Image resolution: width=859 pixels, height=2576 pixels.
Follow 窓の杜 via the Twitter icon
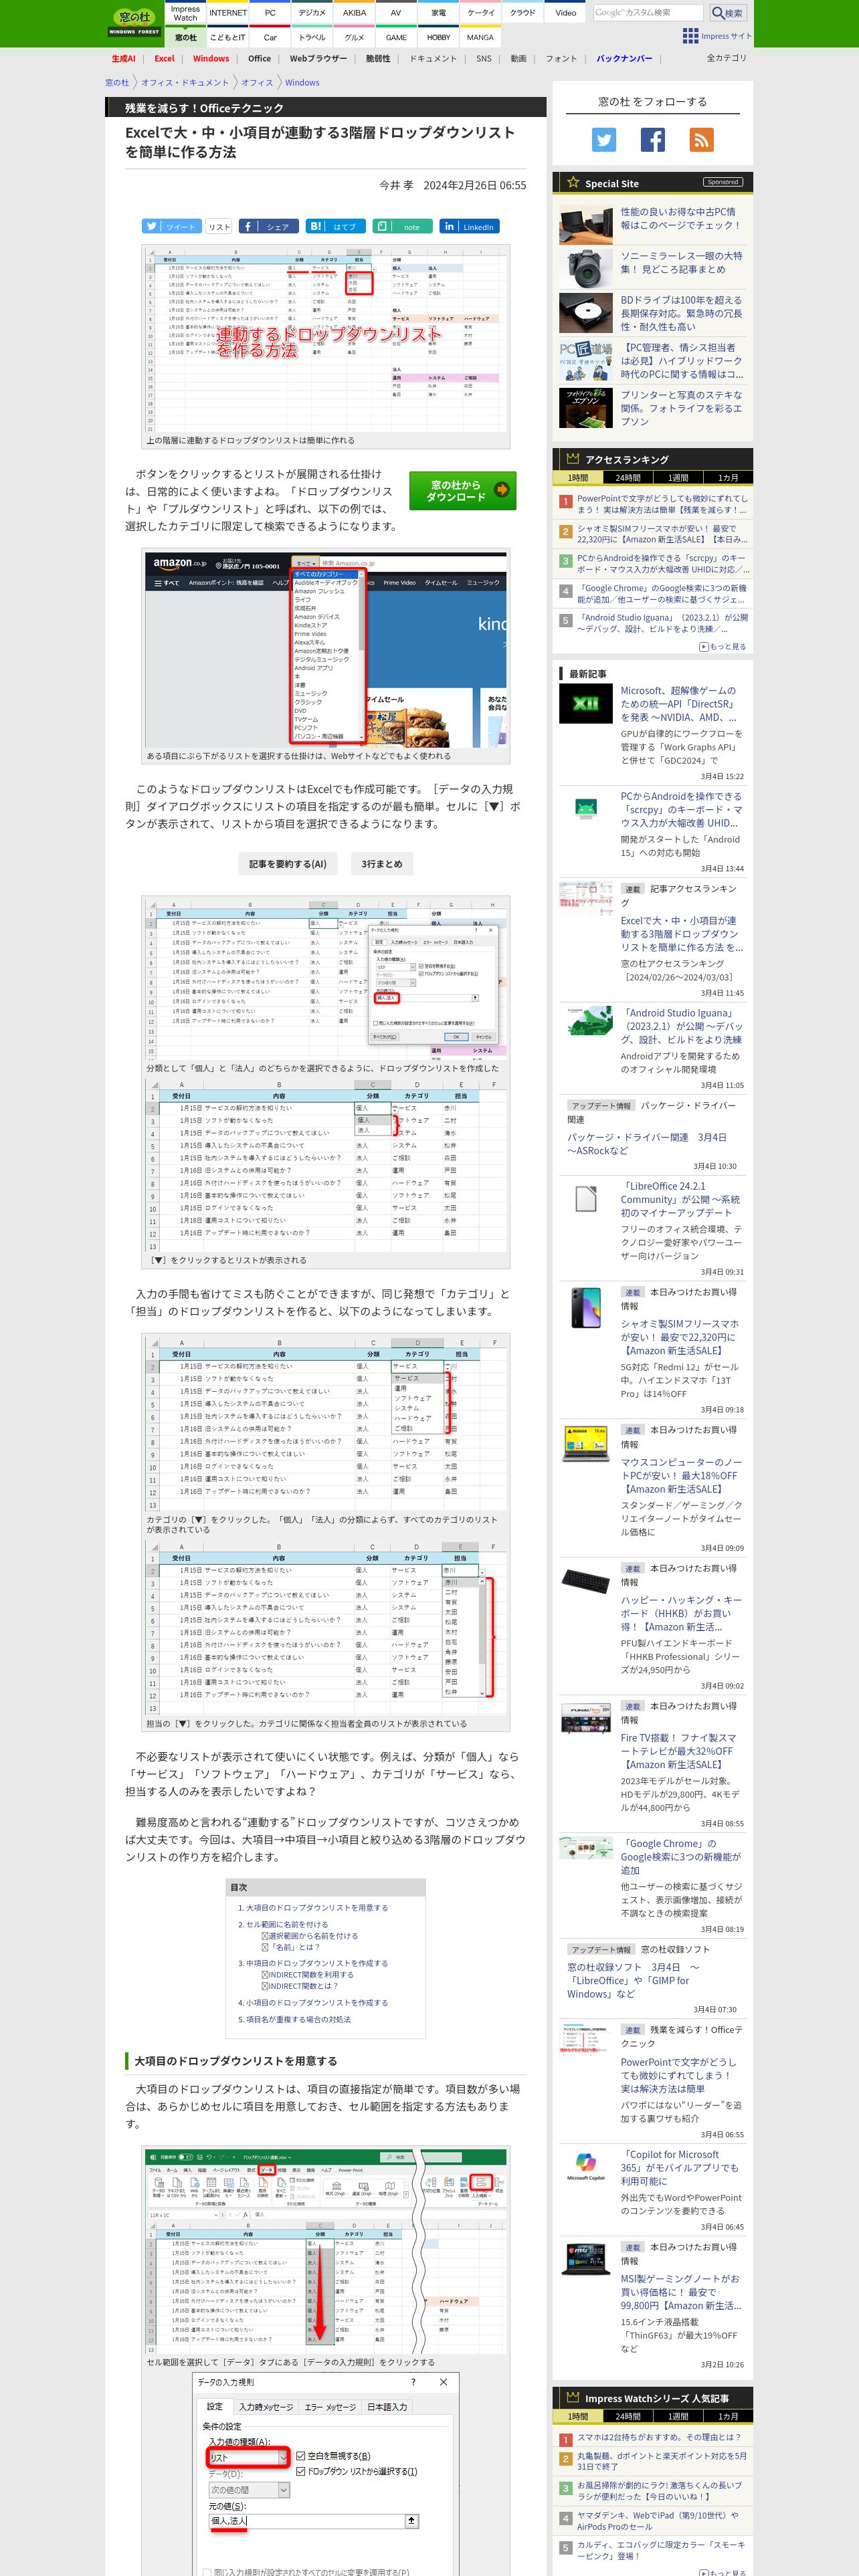604,140
